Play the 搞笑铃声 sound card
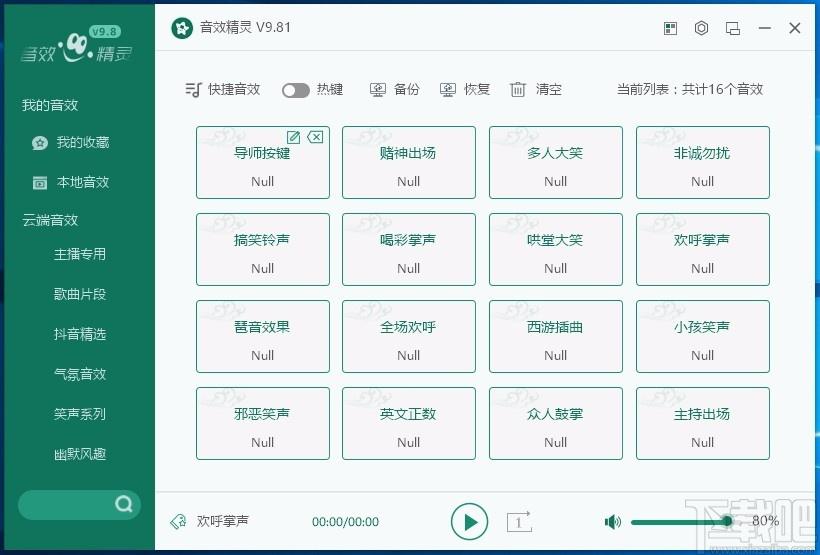 tap(263, 250)
